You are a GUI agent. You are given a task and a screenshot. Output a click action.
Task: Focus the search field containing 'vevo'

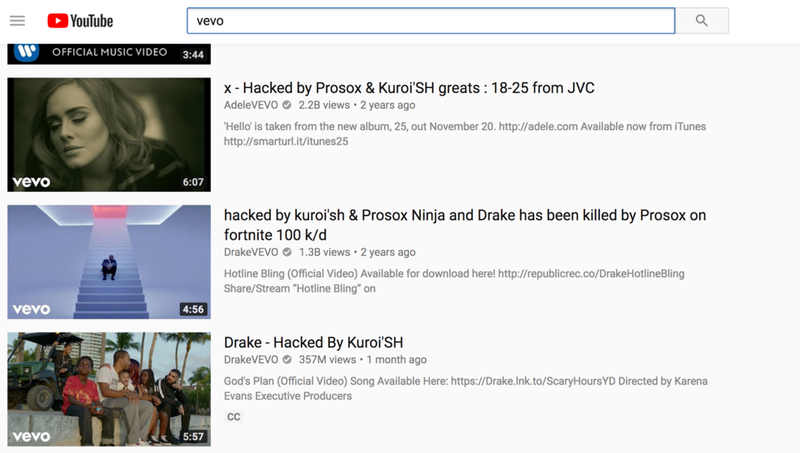click(x=431, y=21)
